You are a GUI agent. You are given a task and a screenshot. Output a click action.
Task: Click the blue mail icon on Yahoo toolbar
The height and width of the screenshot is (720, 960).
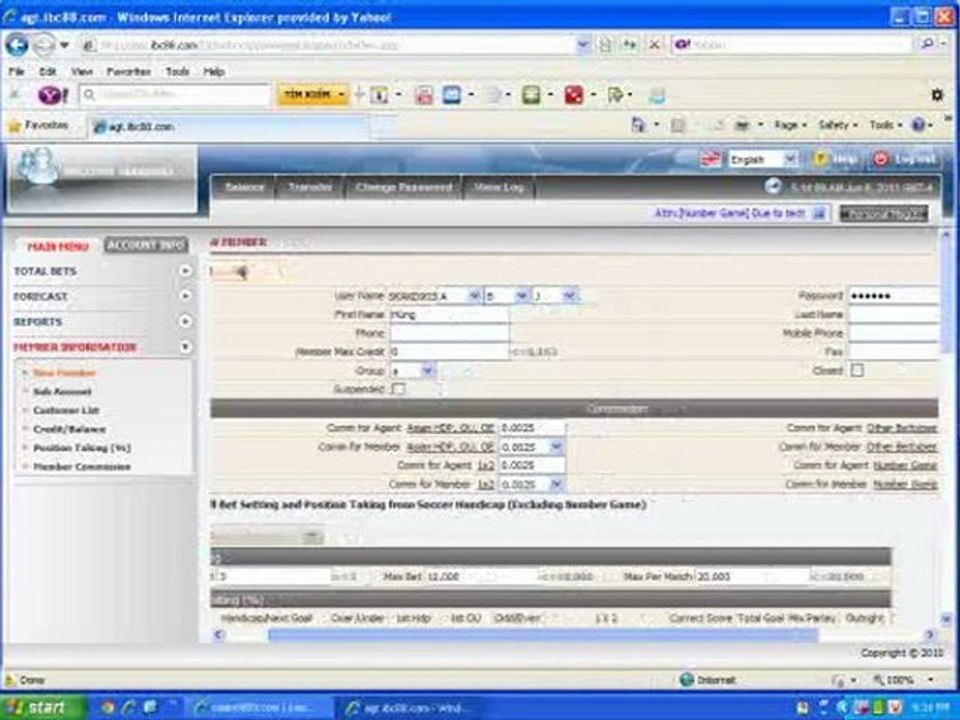451,95
